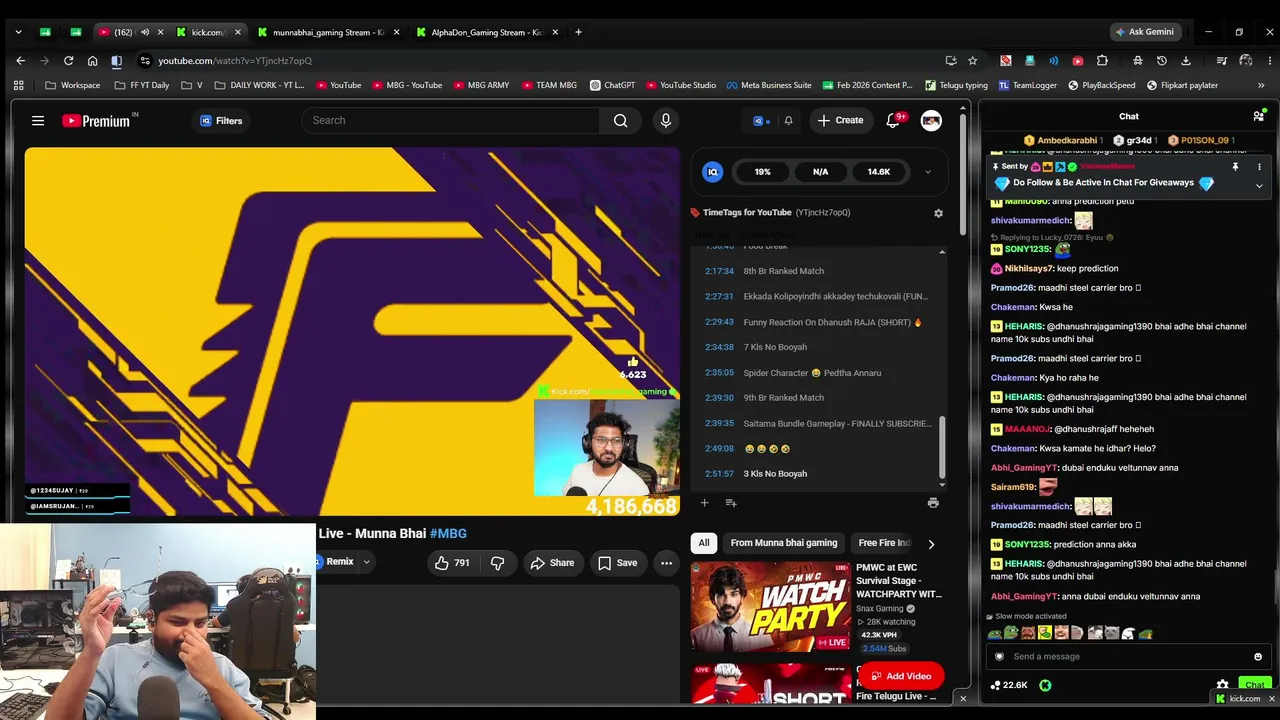Open the browser extensions puzzle icon

(1102, 61)
